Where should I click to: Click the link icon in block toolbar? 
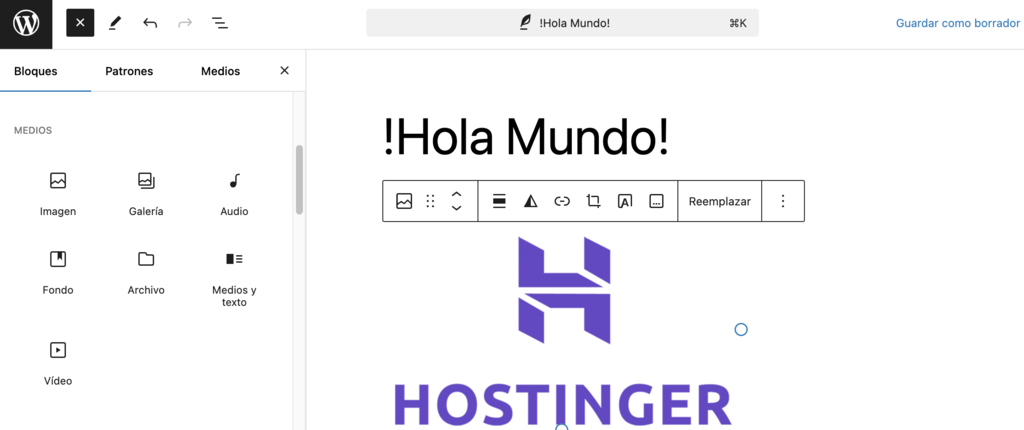(x=562, y=201)
